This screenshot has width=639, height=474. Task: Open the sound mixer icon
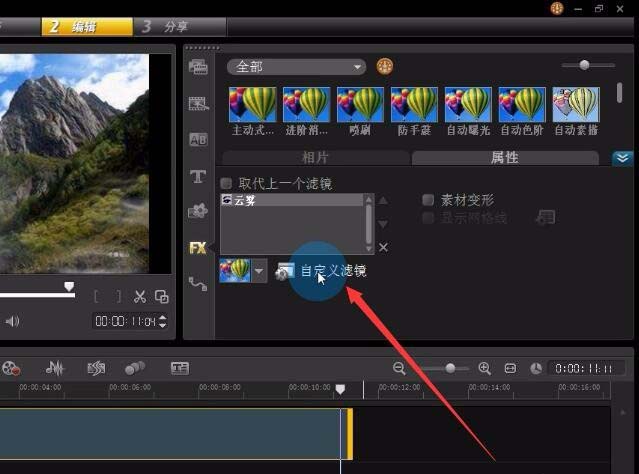coord(55,368)
